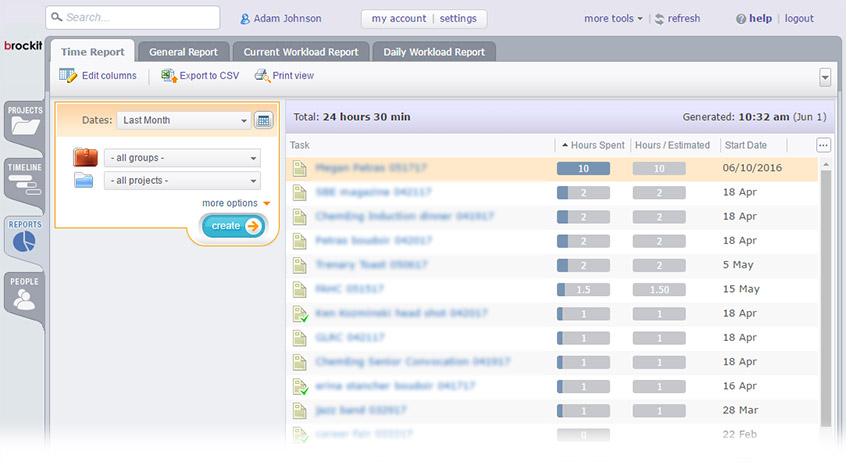Switch to Current Workload Report tab
The width and height of the screenshot is (846, 462).
301,52
